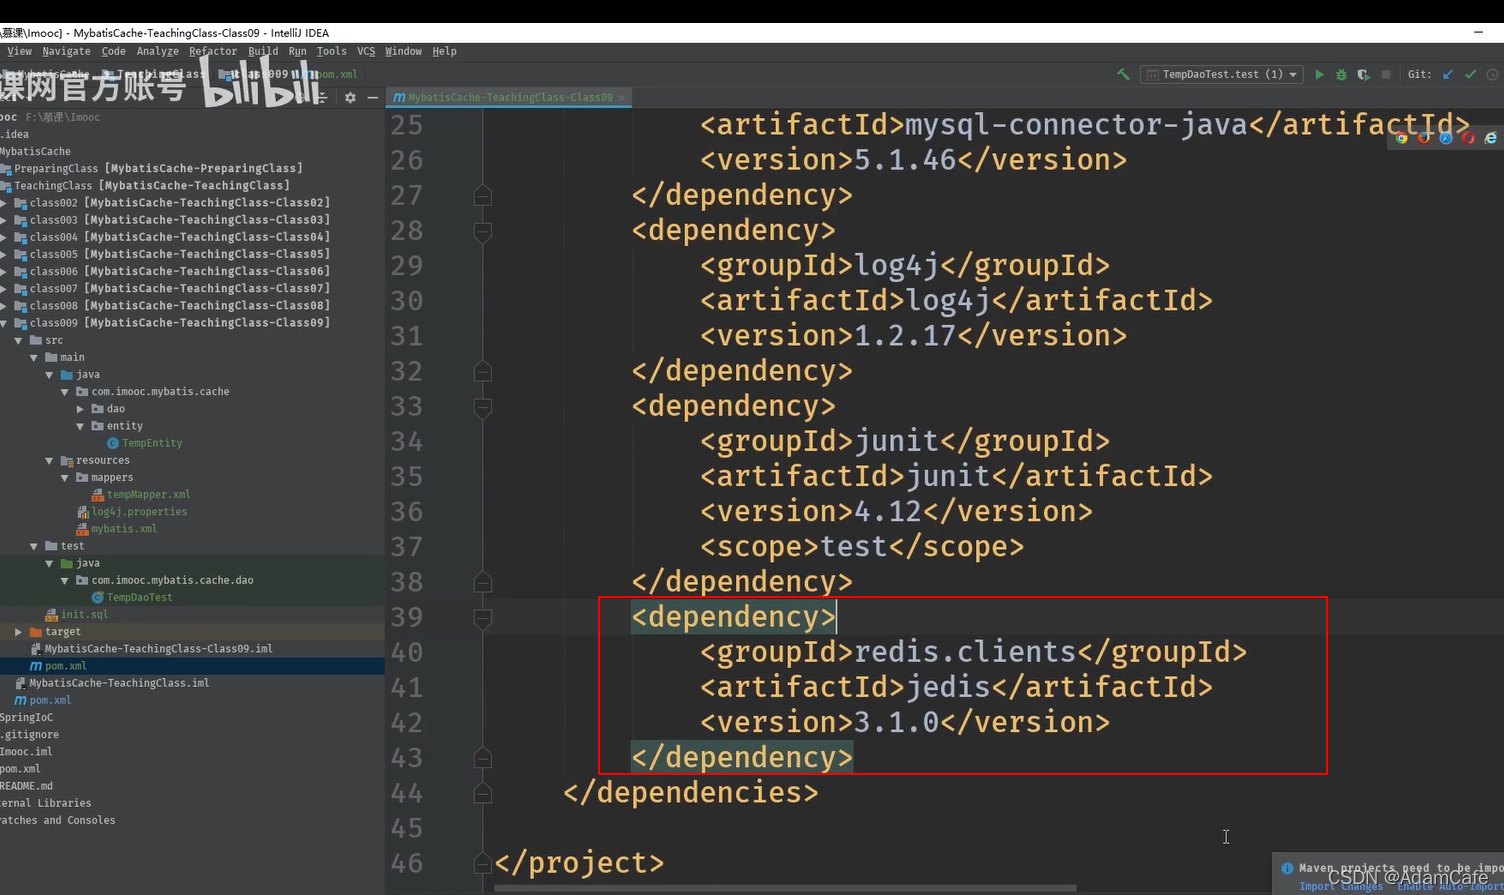Open preview in Internet Explorer browser icon

coord(1490,138)
